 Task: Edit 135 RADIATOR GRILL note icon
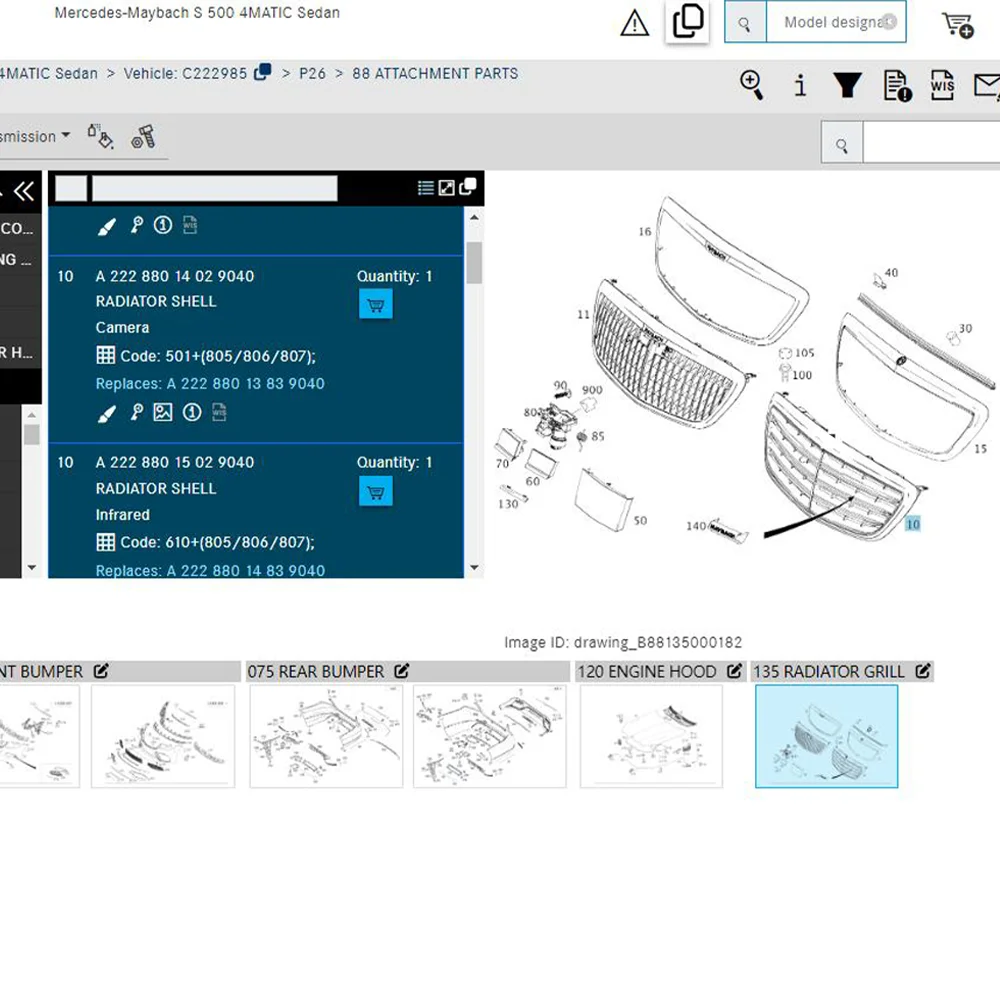point(923,671)
